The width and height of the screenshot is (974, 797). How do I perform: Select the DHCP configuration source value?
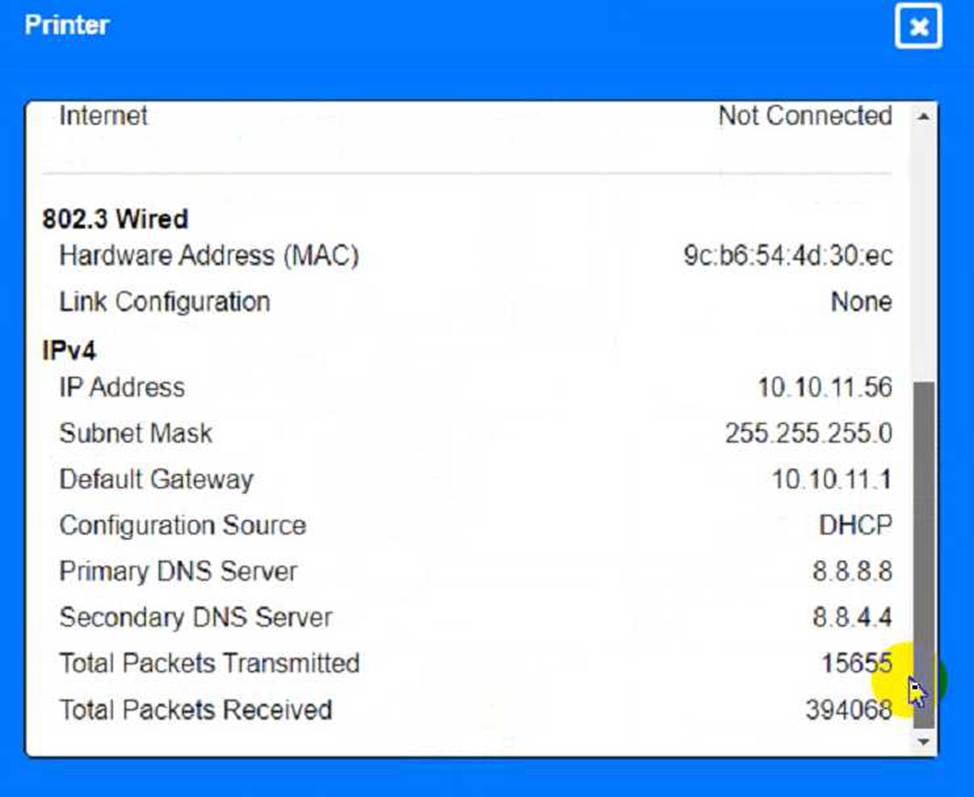click(x=855, y=526)
